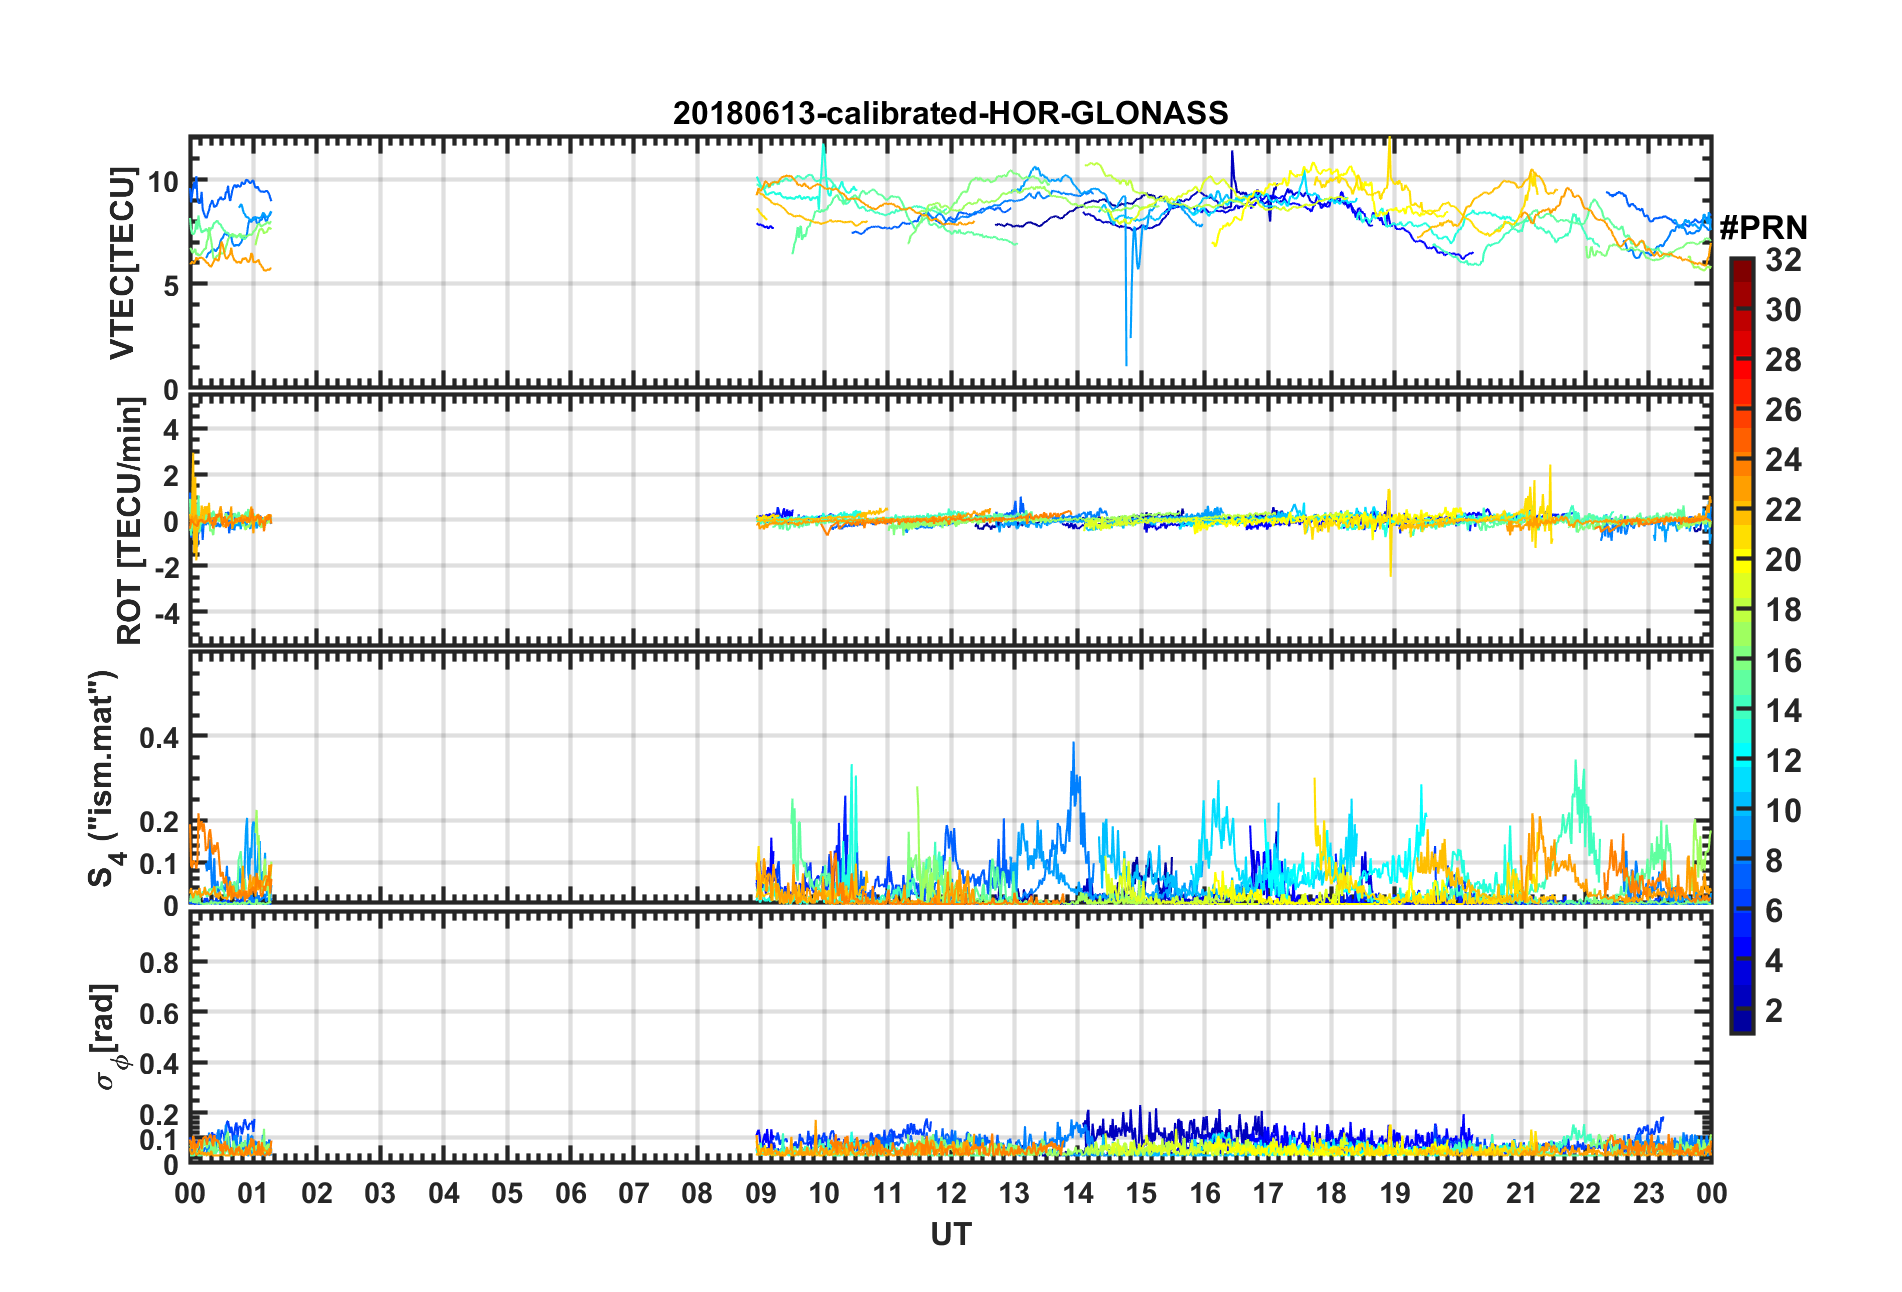This screenshot has width=1902, height=1292.
Task: Select the "ROT [TECU/min]" y-axis label
Action: (130, 521)
